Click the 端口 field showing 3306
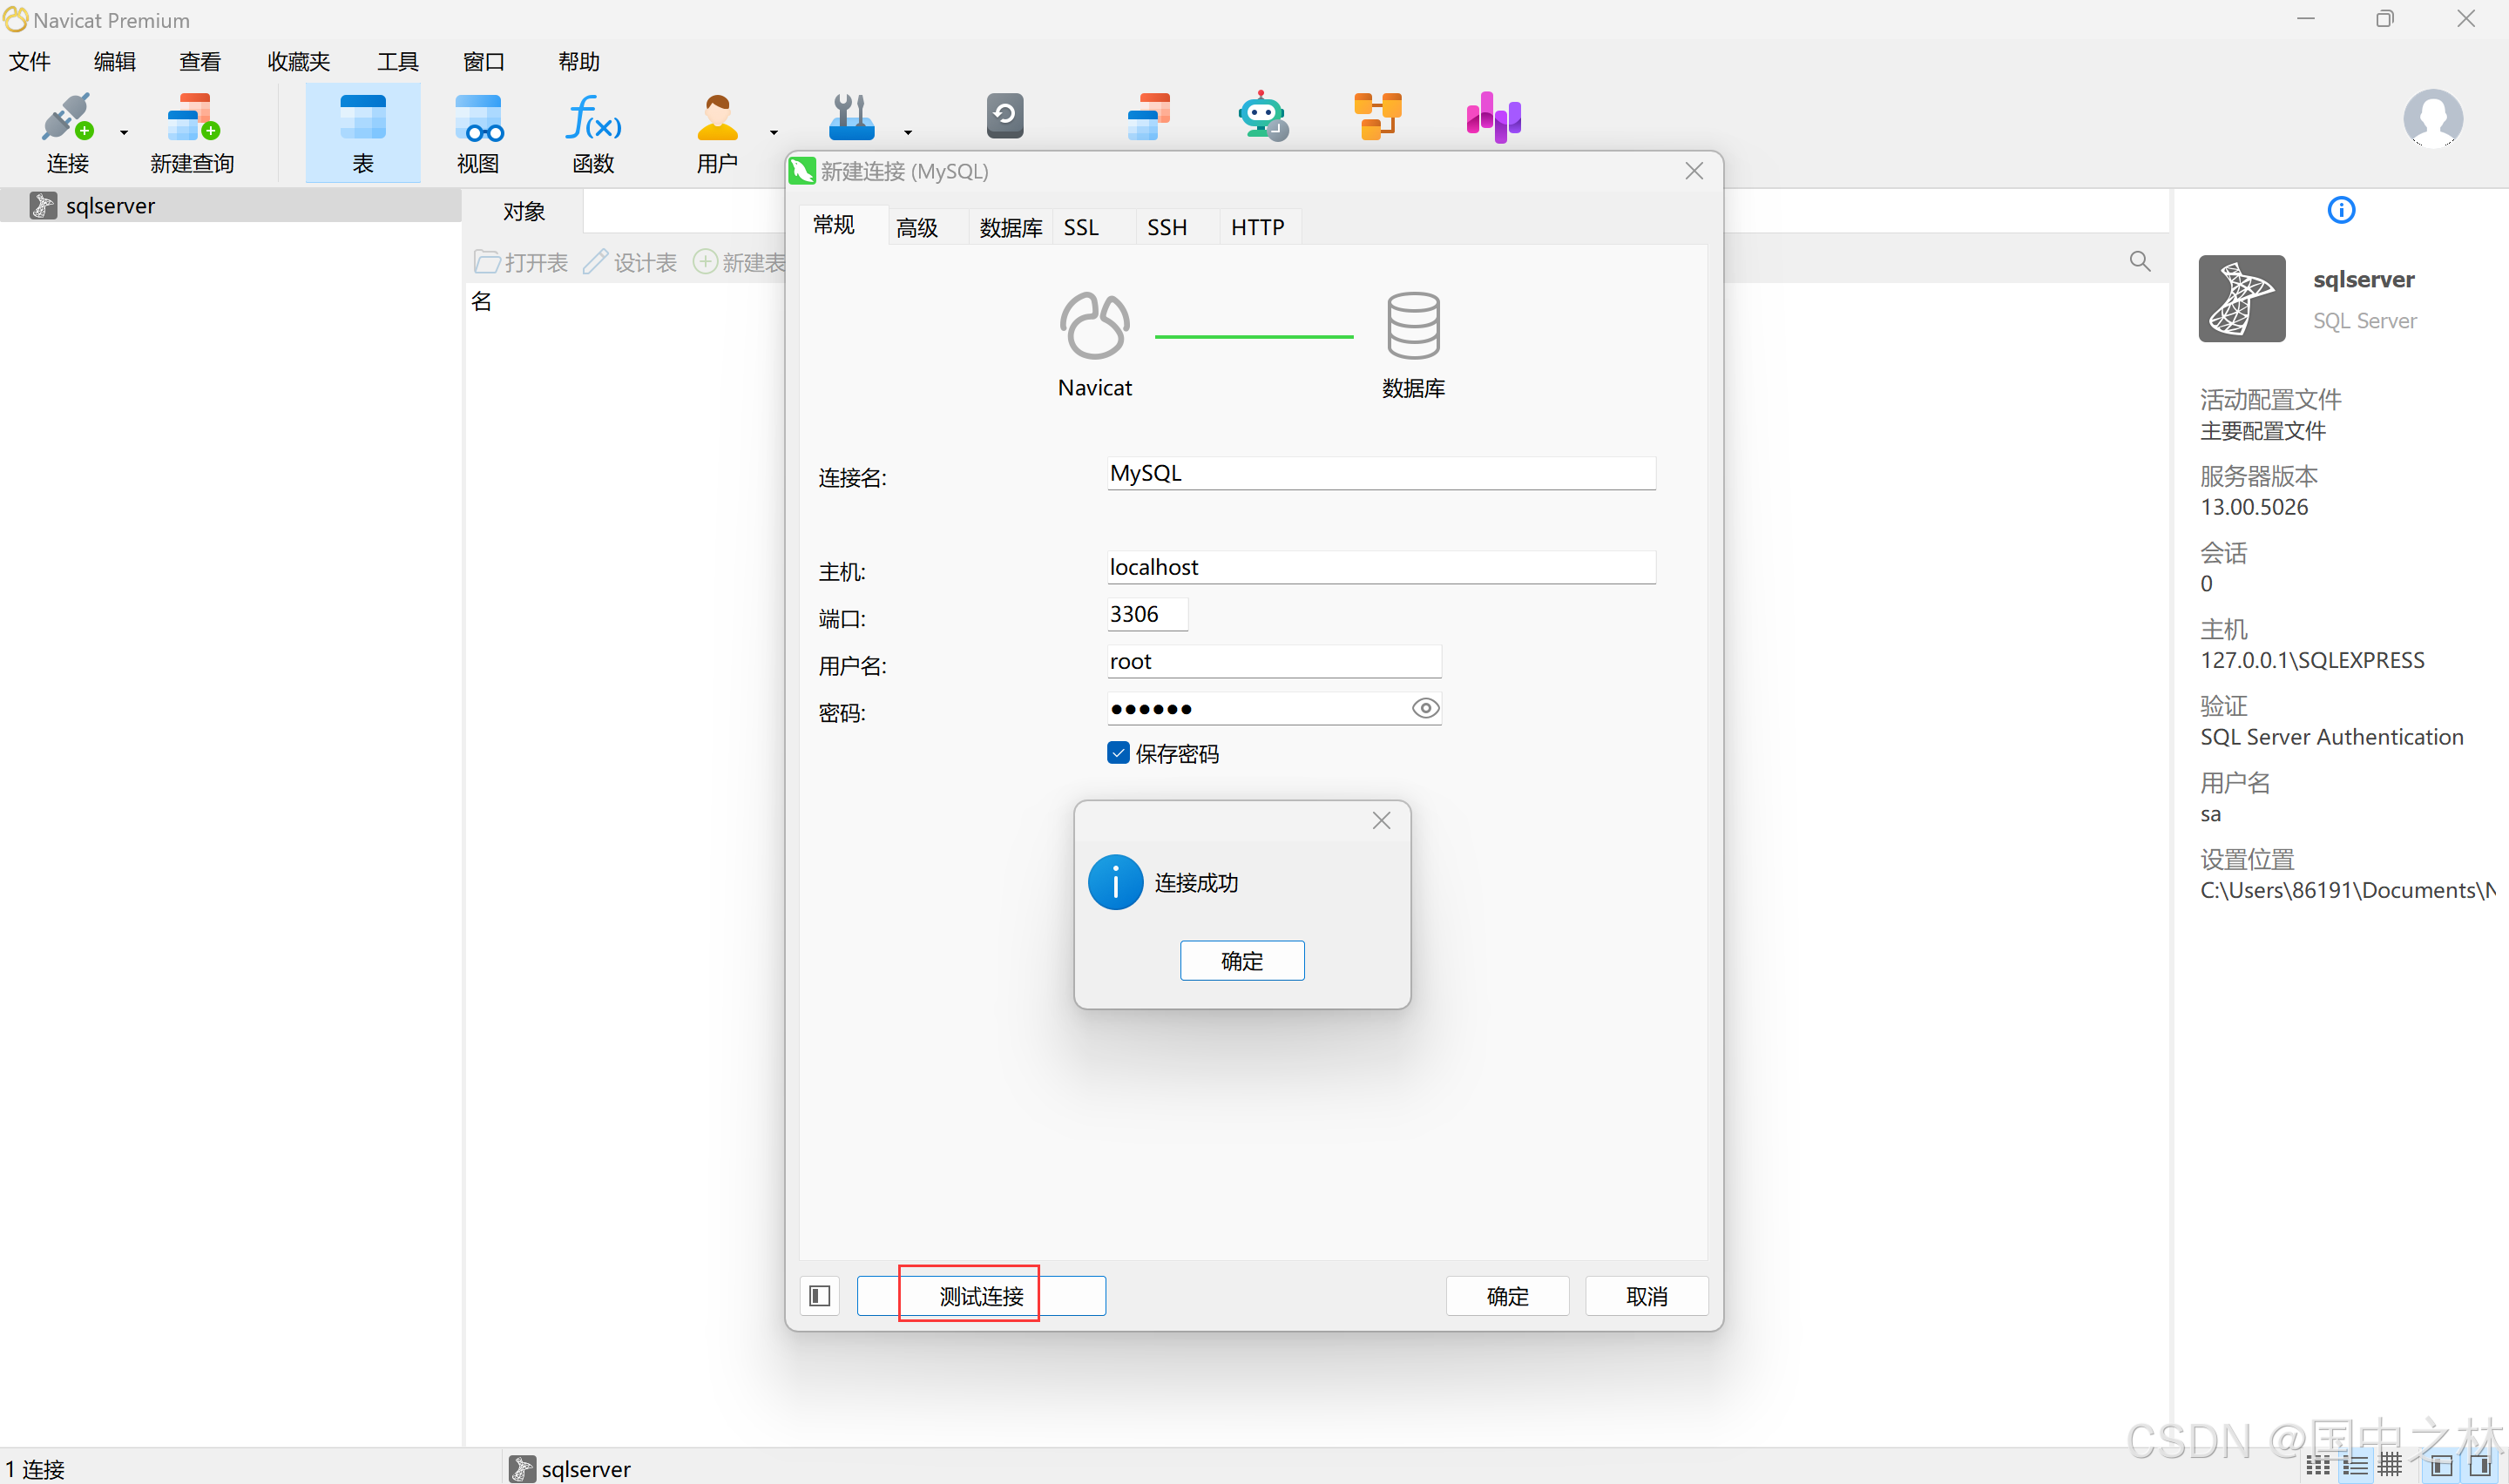2509x1484 pixels. (1148, 614)
